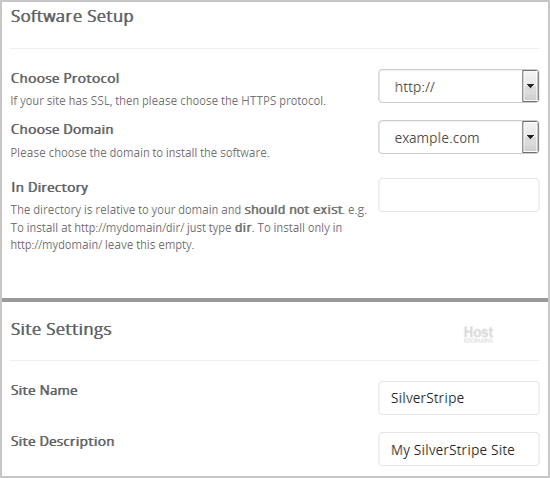
Task: Click the Site Name field containing SilverStripe
Action: click(458, 398)
